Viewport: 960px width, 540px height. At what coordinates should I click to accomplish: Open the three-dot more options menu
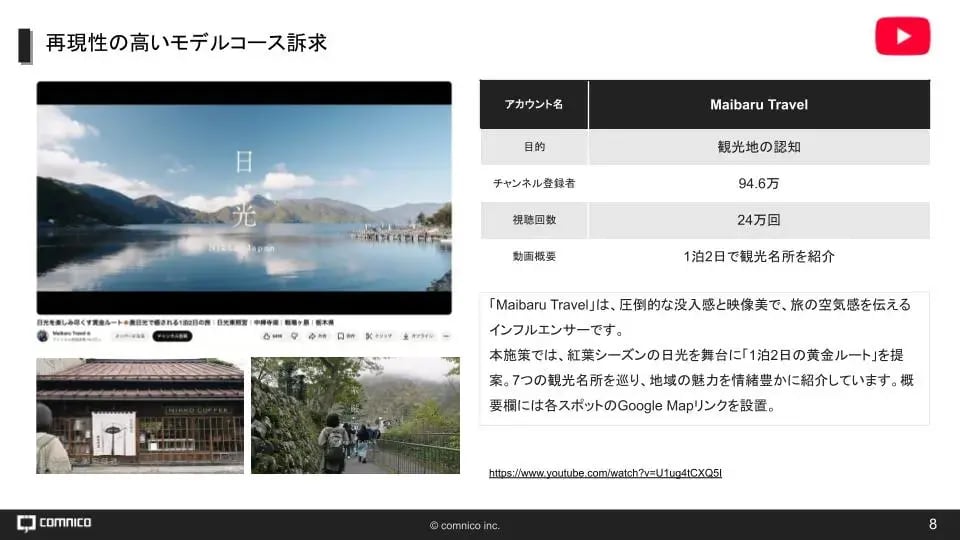(446, 336)
